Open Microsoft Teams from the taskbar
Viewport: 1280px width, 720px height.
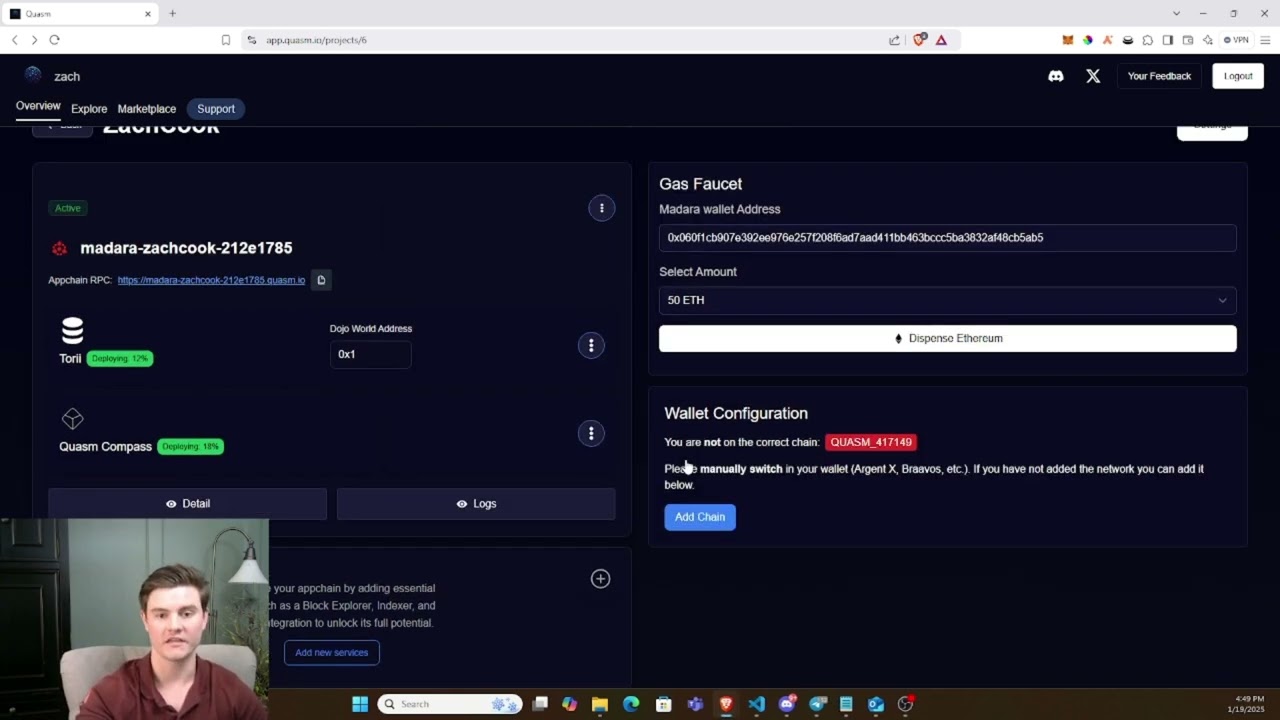click(x=695, y=704)
